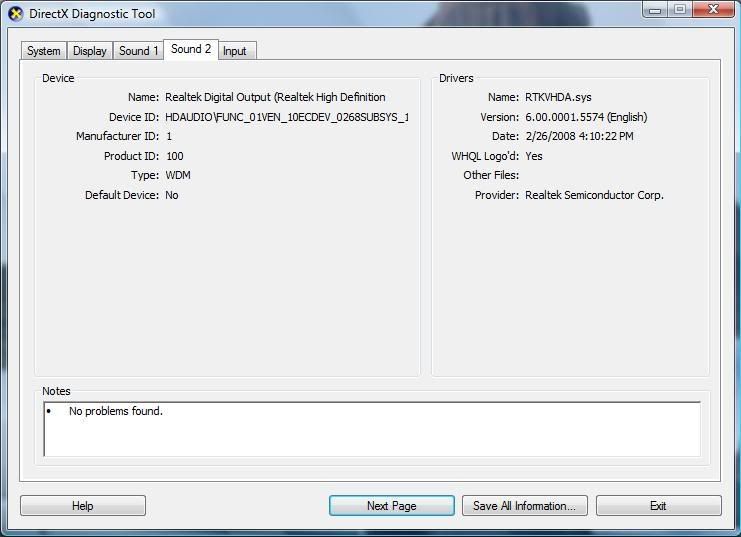
Task: Click the DirectX icon in title bar
Action: (x=16, y=14)
